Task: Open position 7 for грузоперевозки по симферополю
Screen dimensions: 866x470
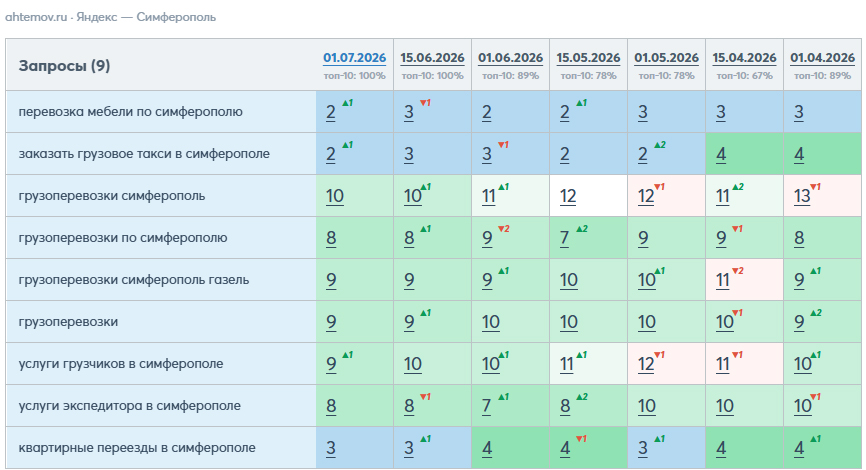Action: pos(564,238)
